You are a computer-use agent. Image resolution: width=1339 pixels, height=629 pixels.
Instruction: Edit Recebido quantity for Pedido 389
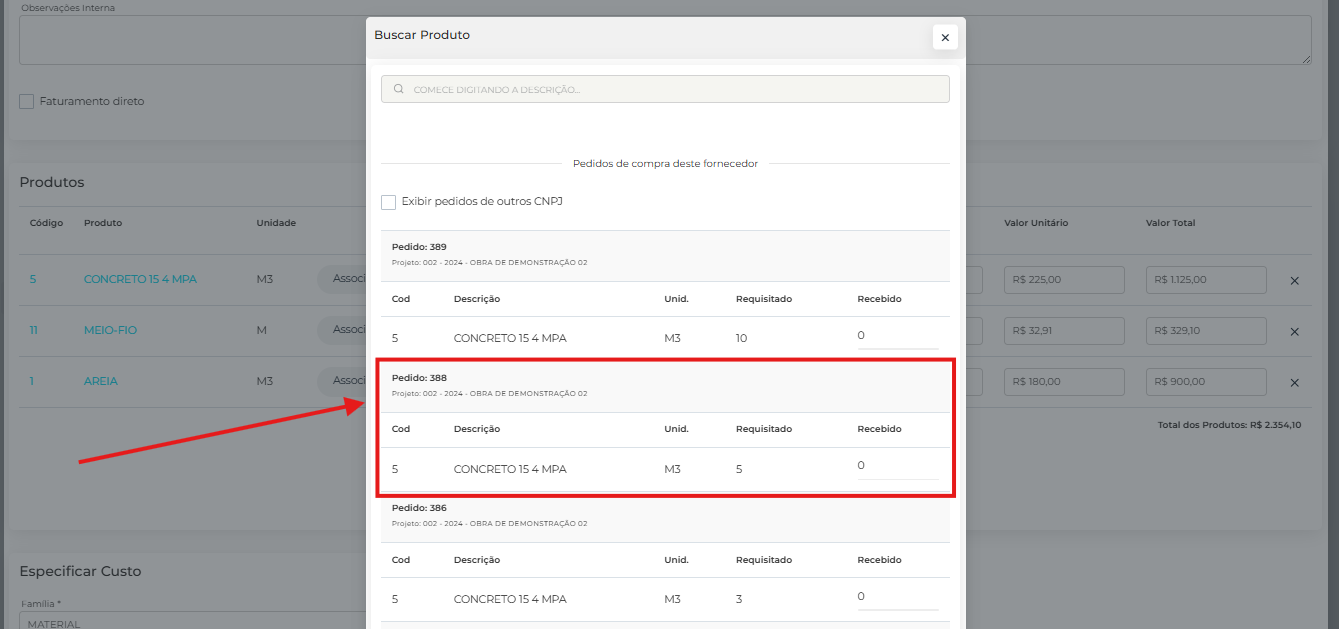tap(896, 336)
